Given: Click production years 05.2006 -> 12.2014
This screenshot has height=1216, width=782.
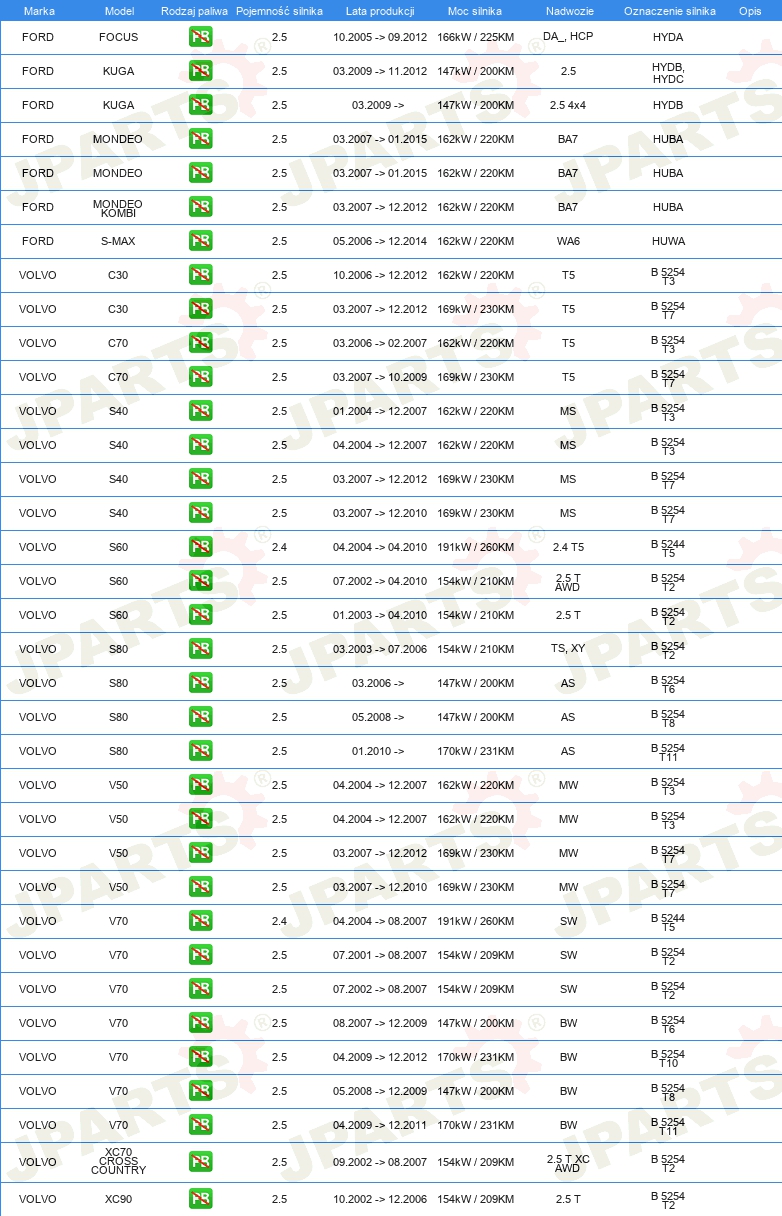Looking at the screenshot, I should tap(380, 241).
